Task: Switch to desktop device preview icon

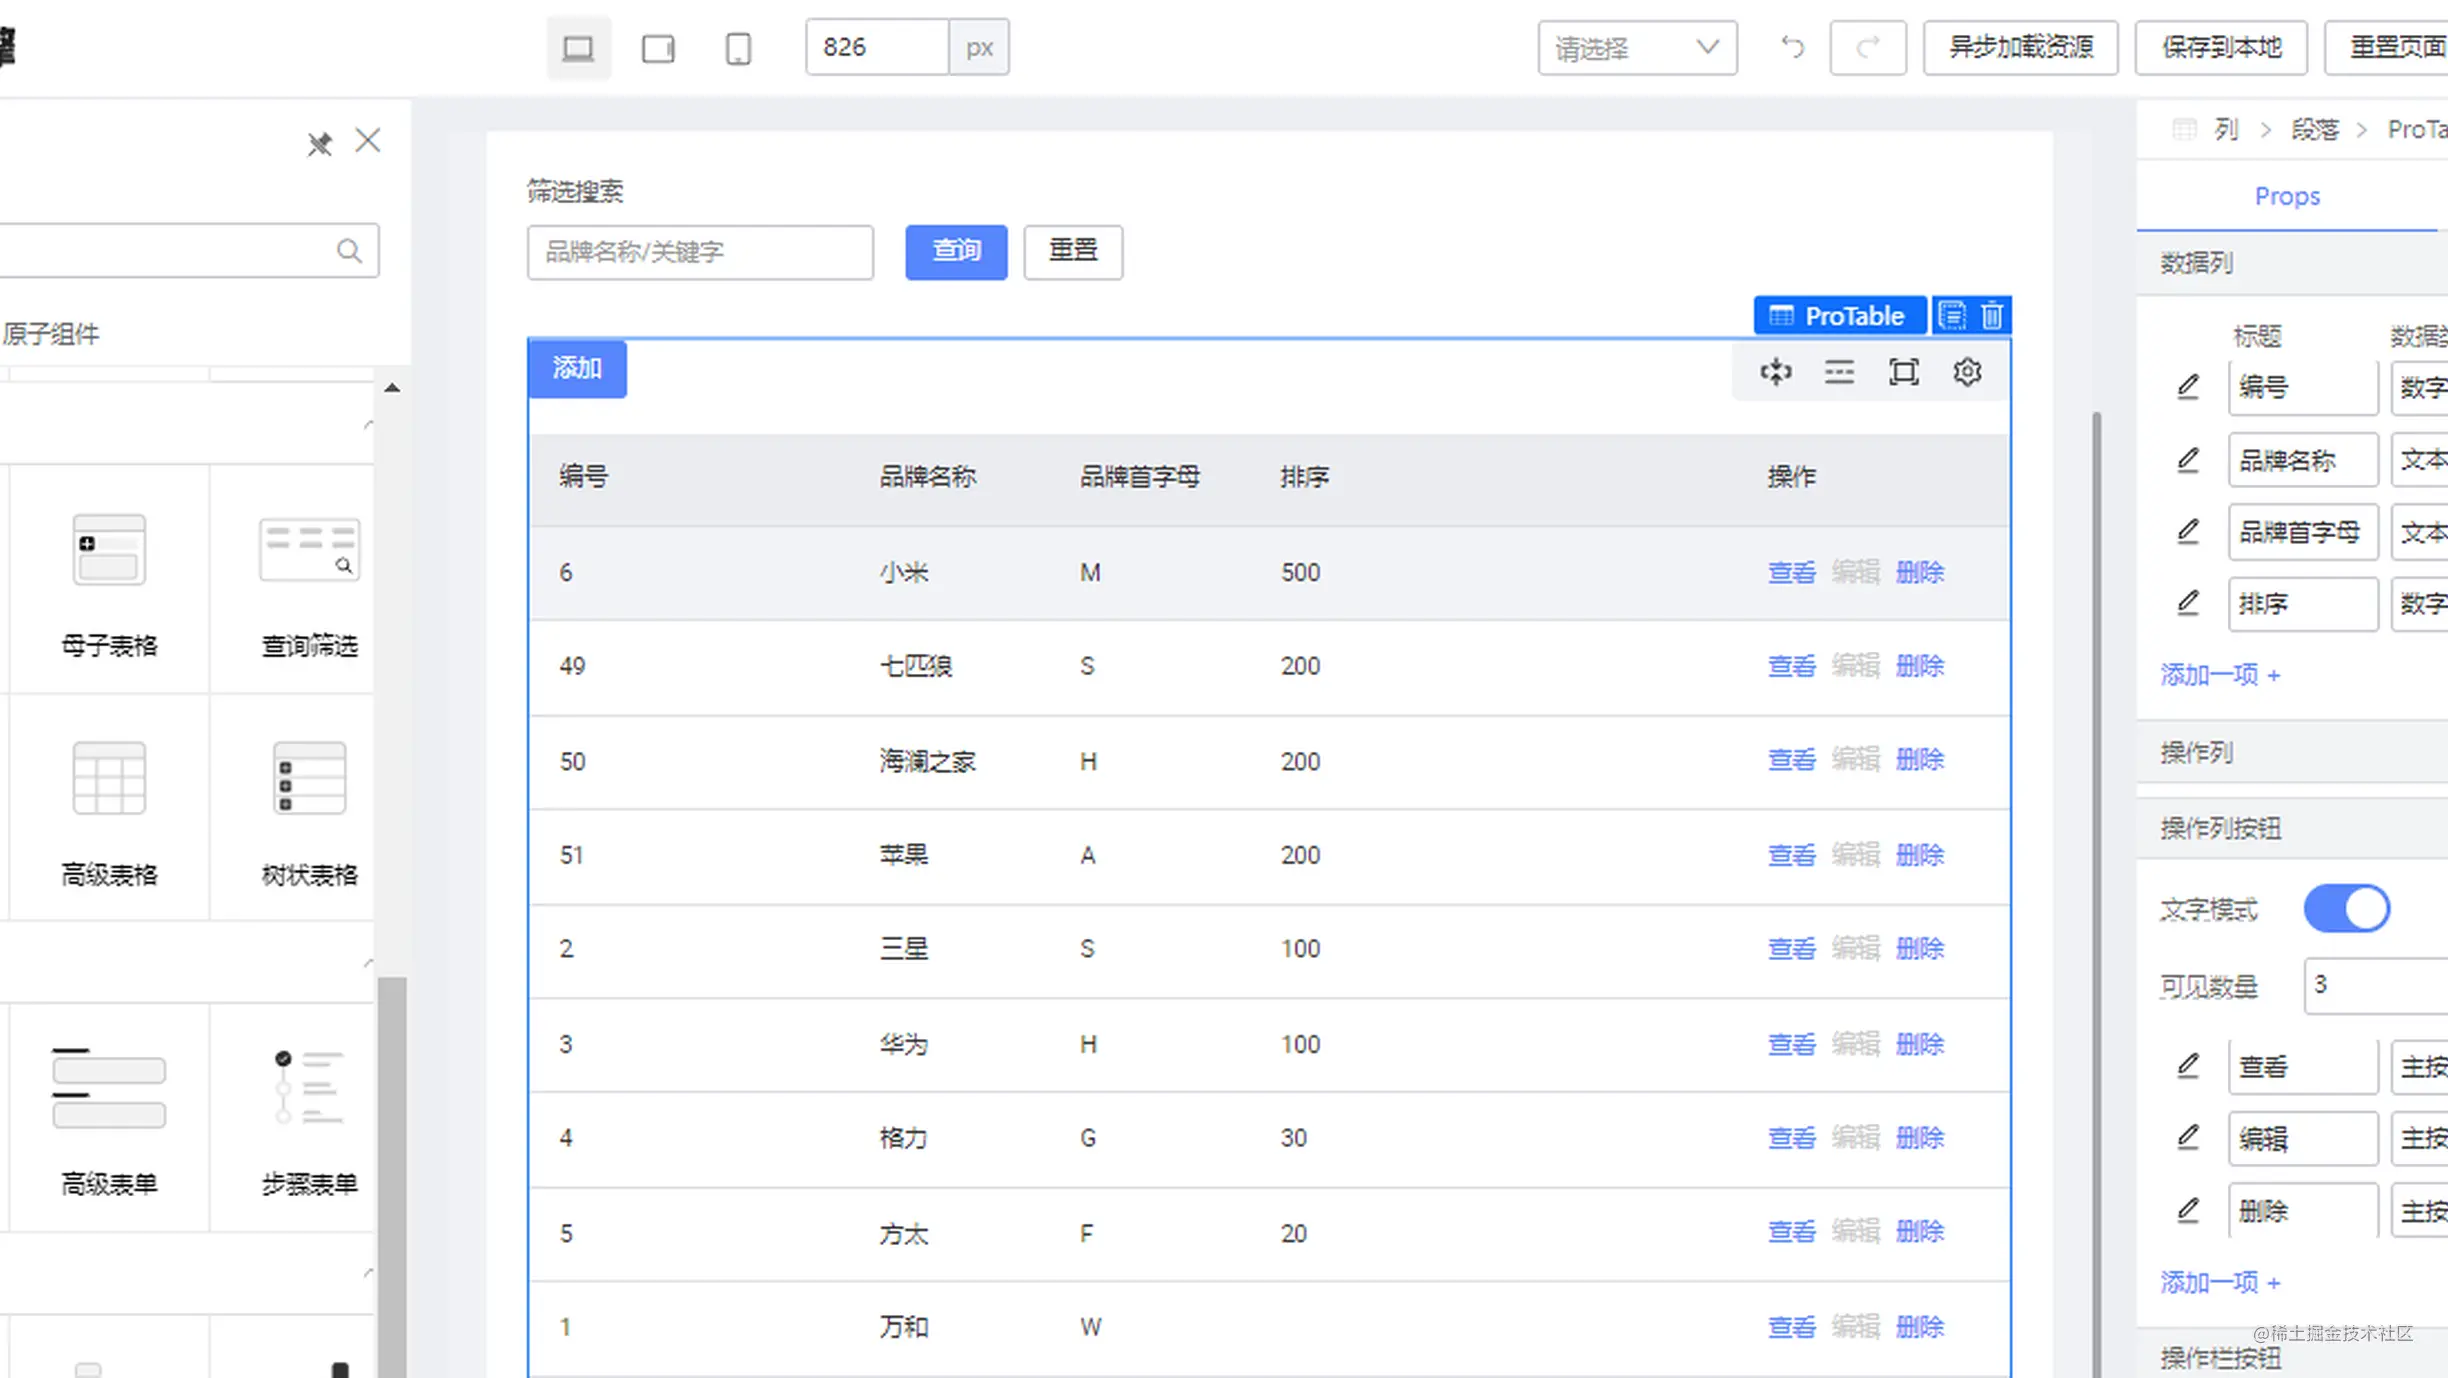Action: [x=578, y=47]
